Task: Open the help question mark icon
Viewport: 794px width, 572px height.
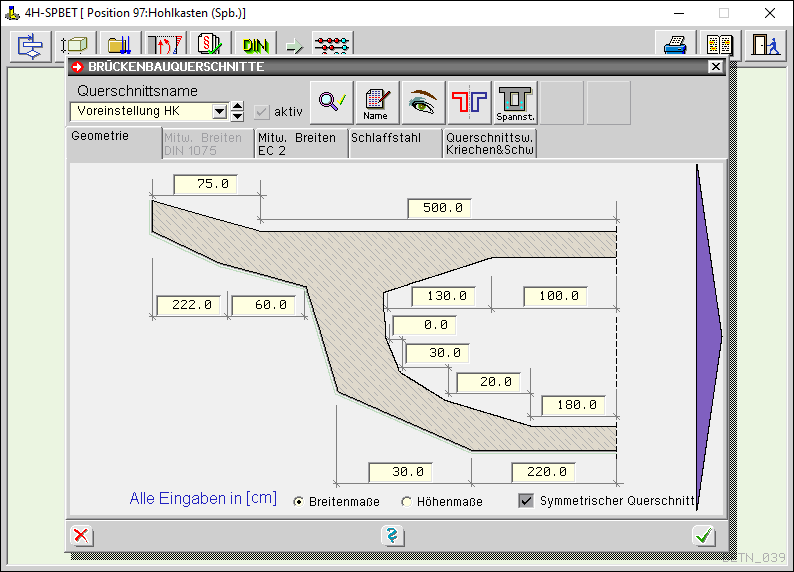Action: pyautogui.click(x=392, y=536)
